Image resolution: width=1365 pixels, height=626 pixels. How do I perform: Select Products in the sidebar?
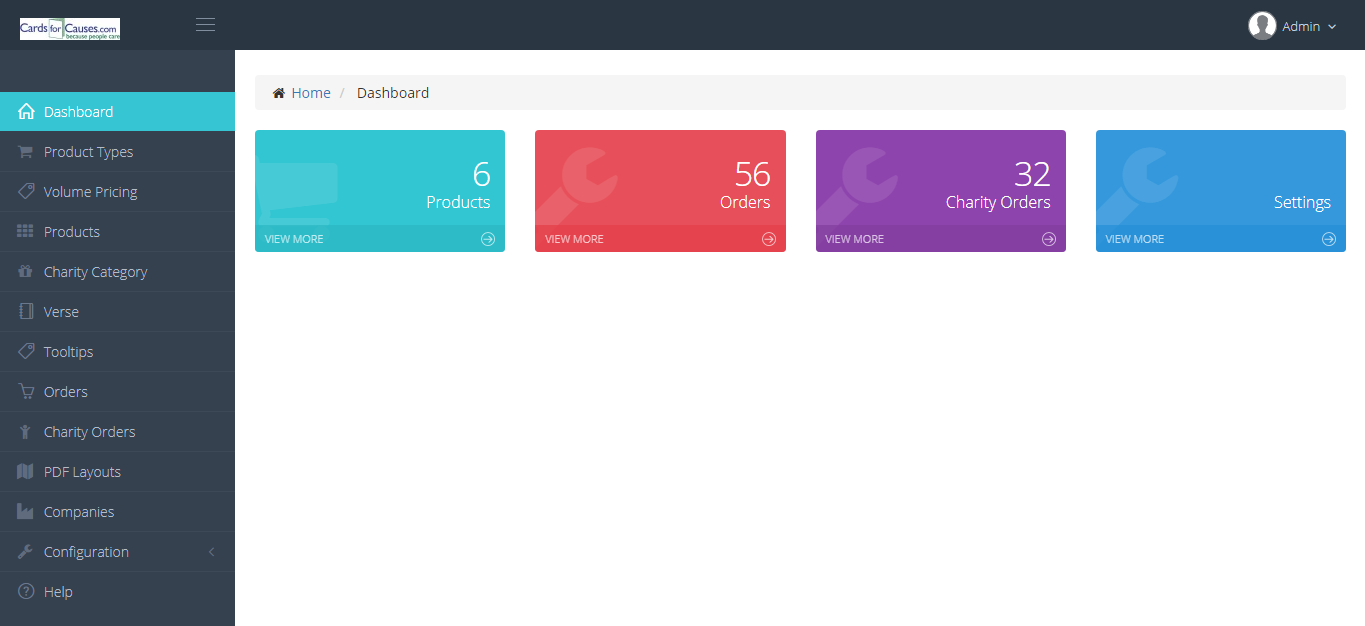click(117, 232)
